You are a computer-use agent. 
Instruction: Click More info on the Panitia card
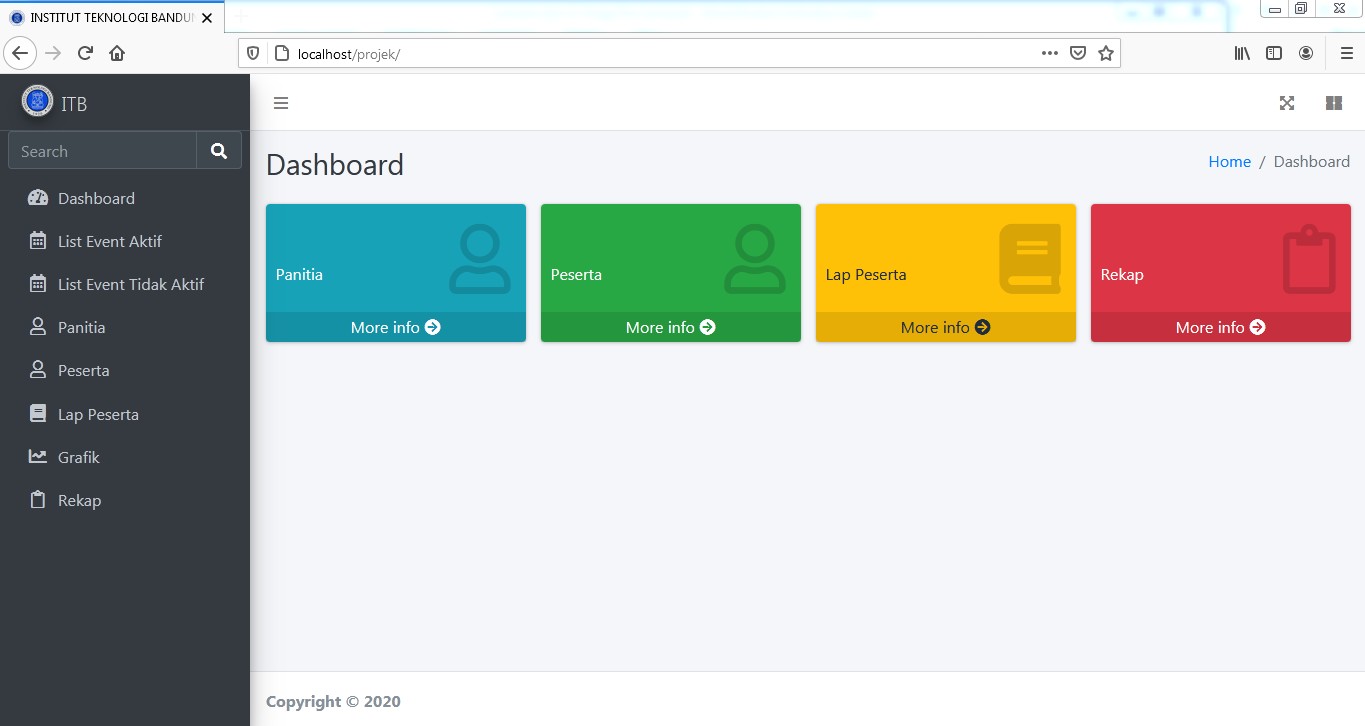pyautogui.click(x=395, y=327)
